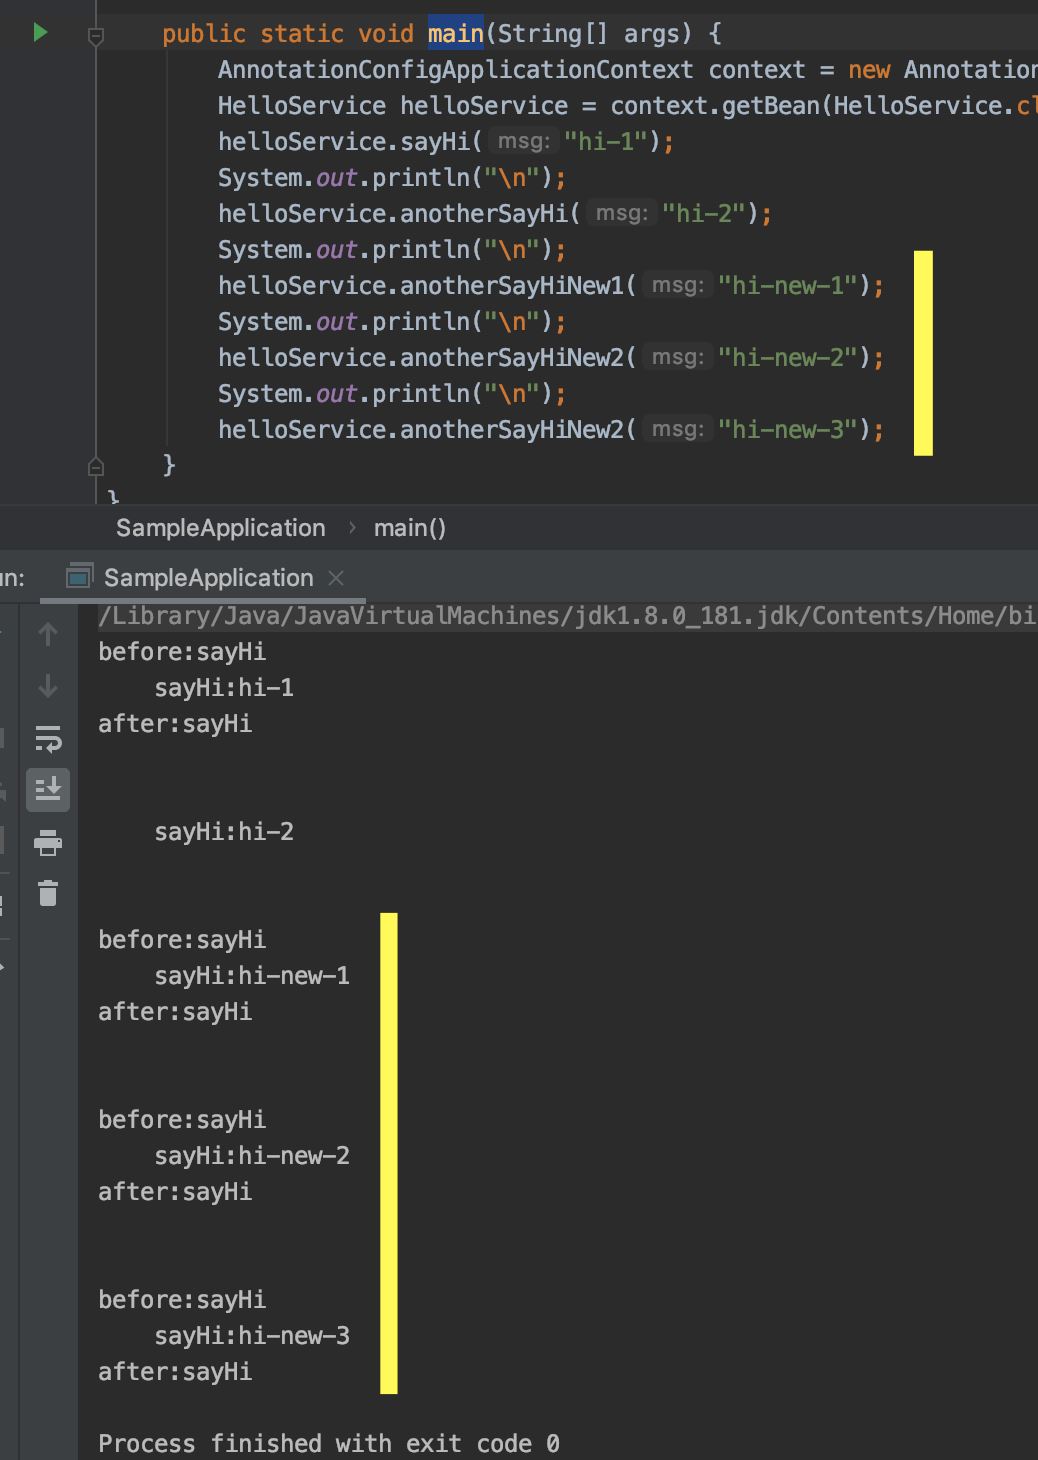Print console output with printer icon
The image size is (1038, 1460).
(x=48, y=843)
